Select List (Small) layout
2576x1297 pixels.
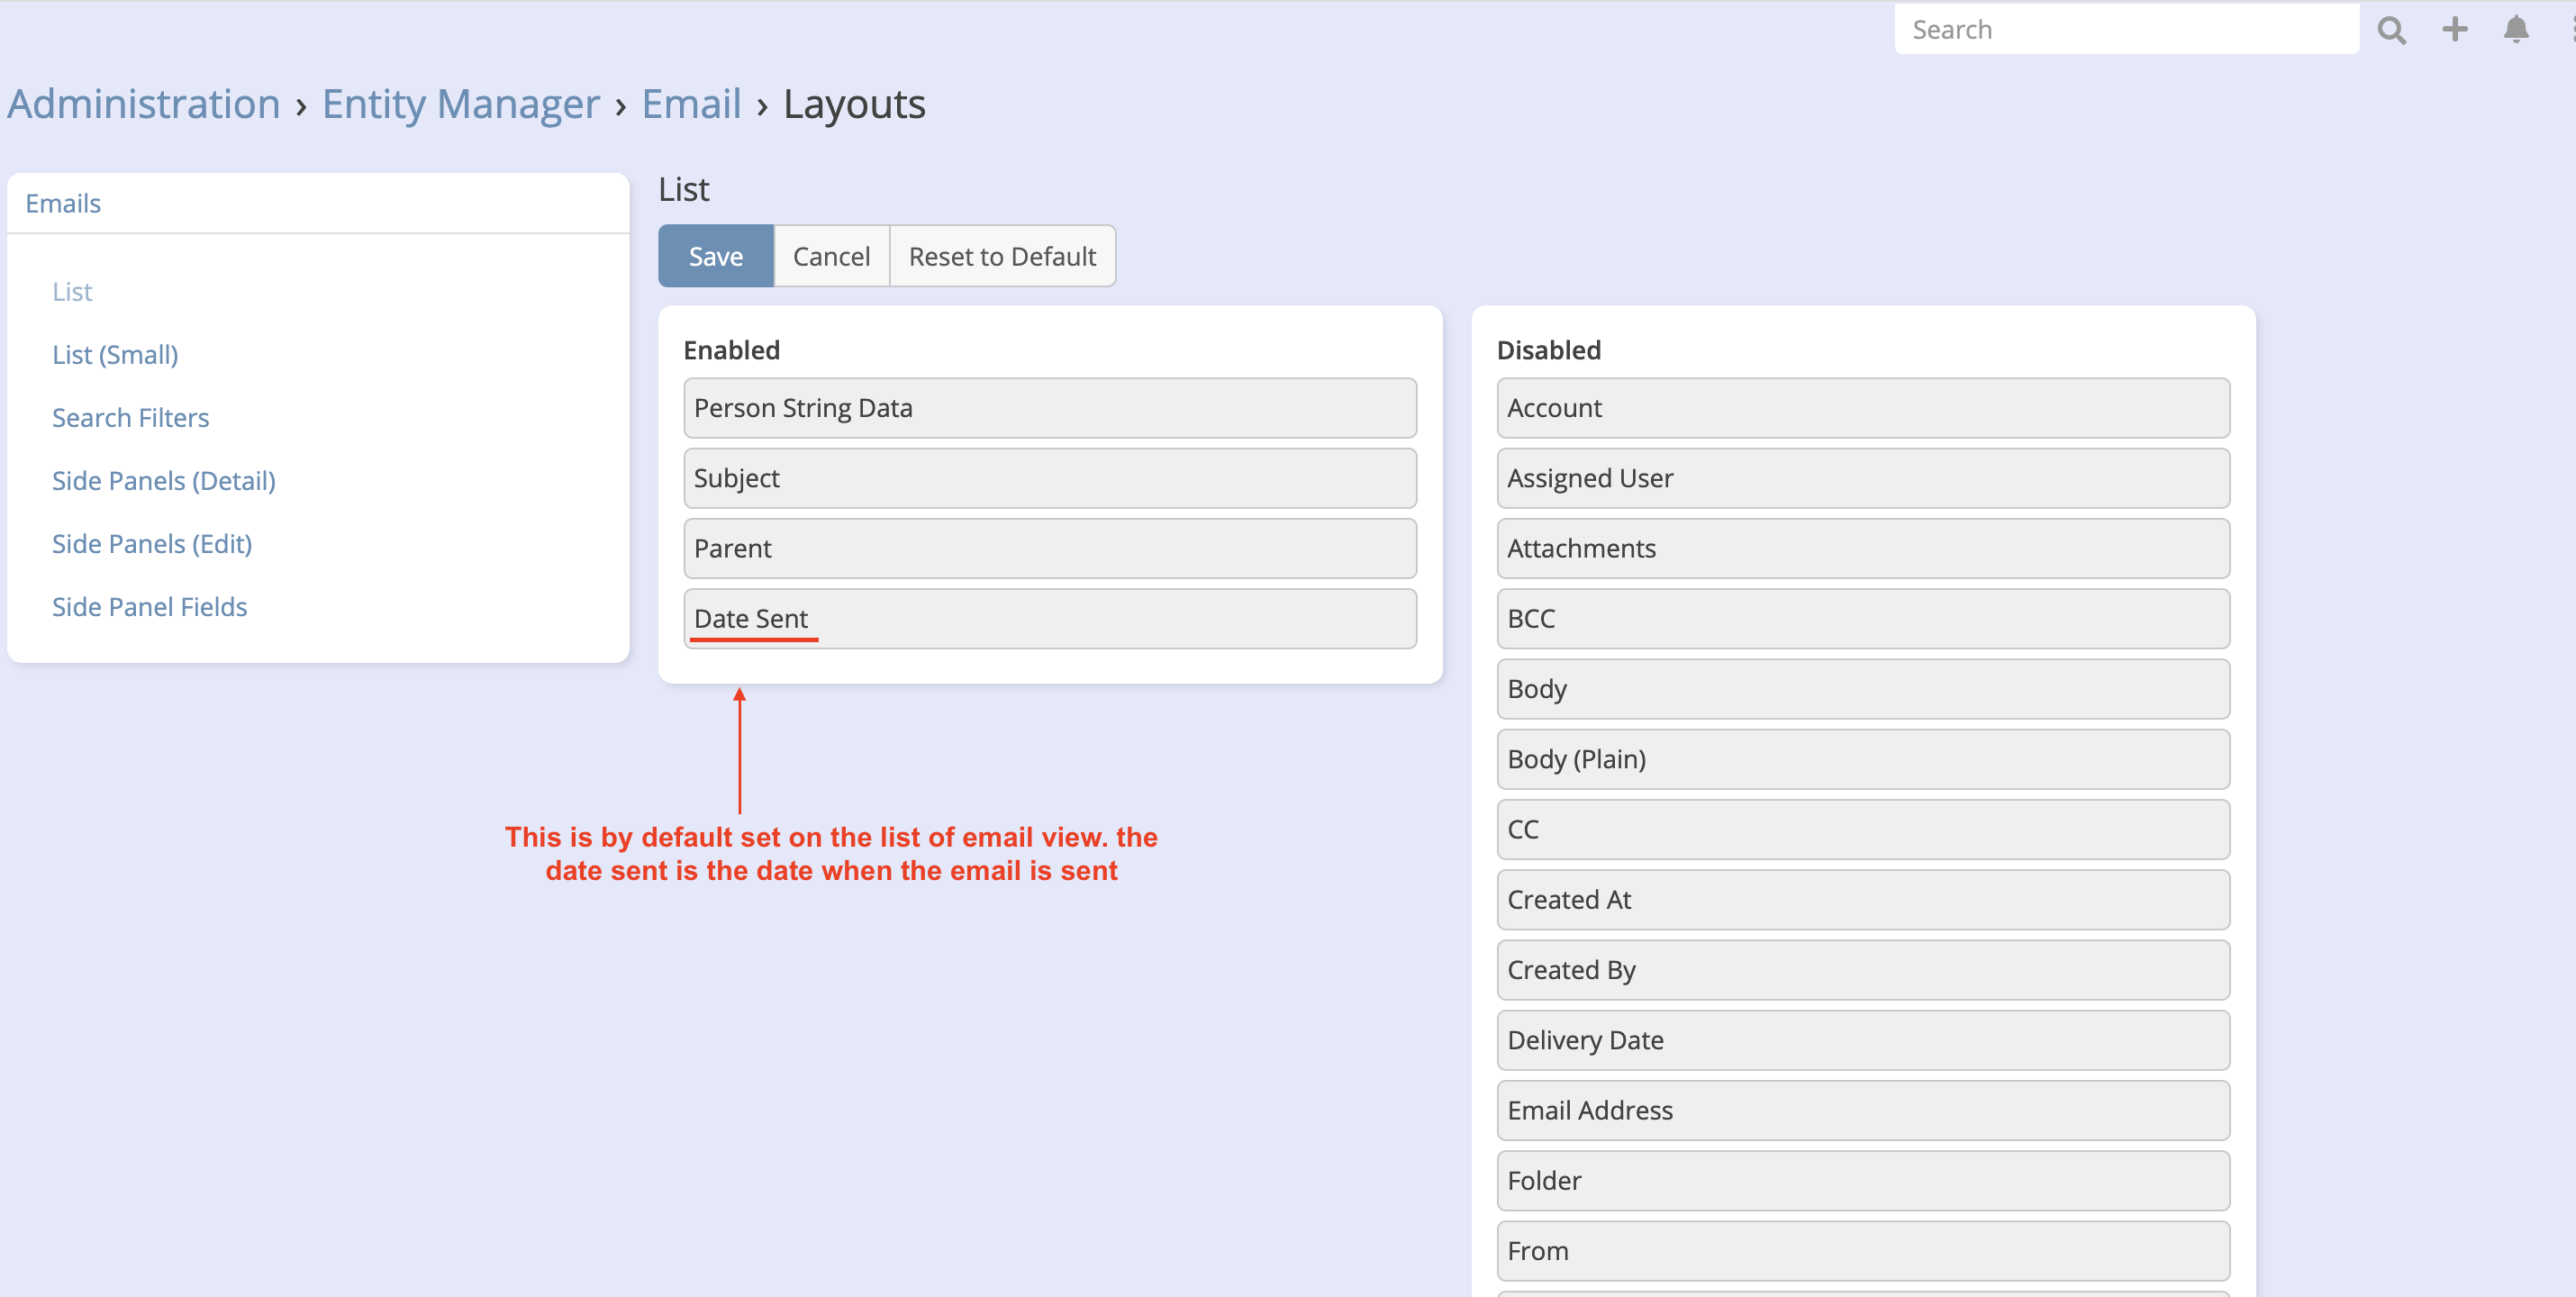click(115, 354)
